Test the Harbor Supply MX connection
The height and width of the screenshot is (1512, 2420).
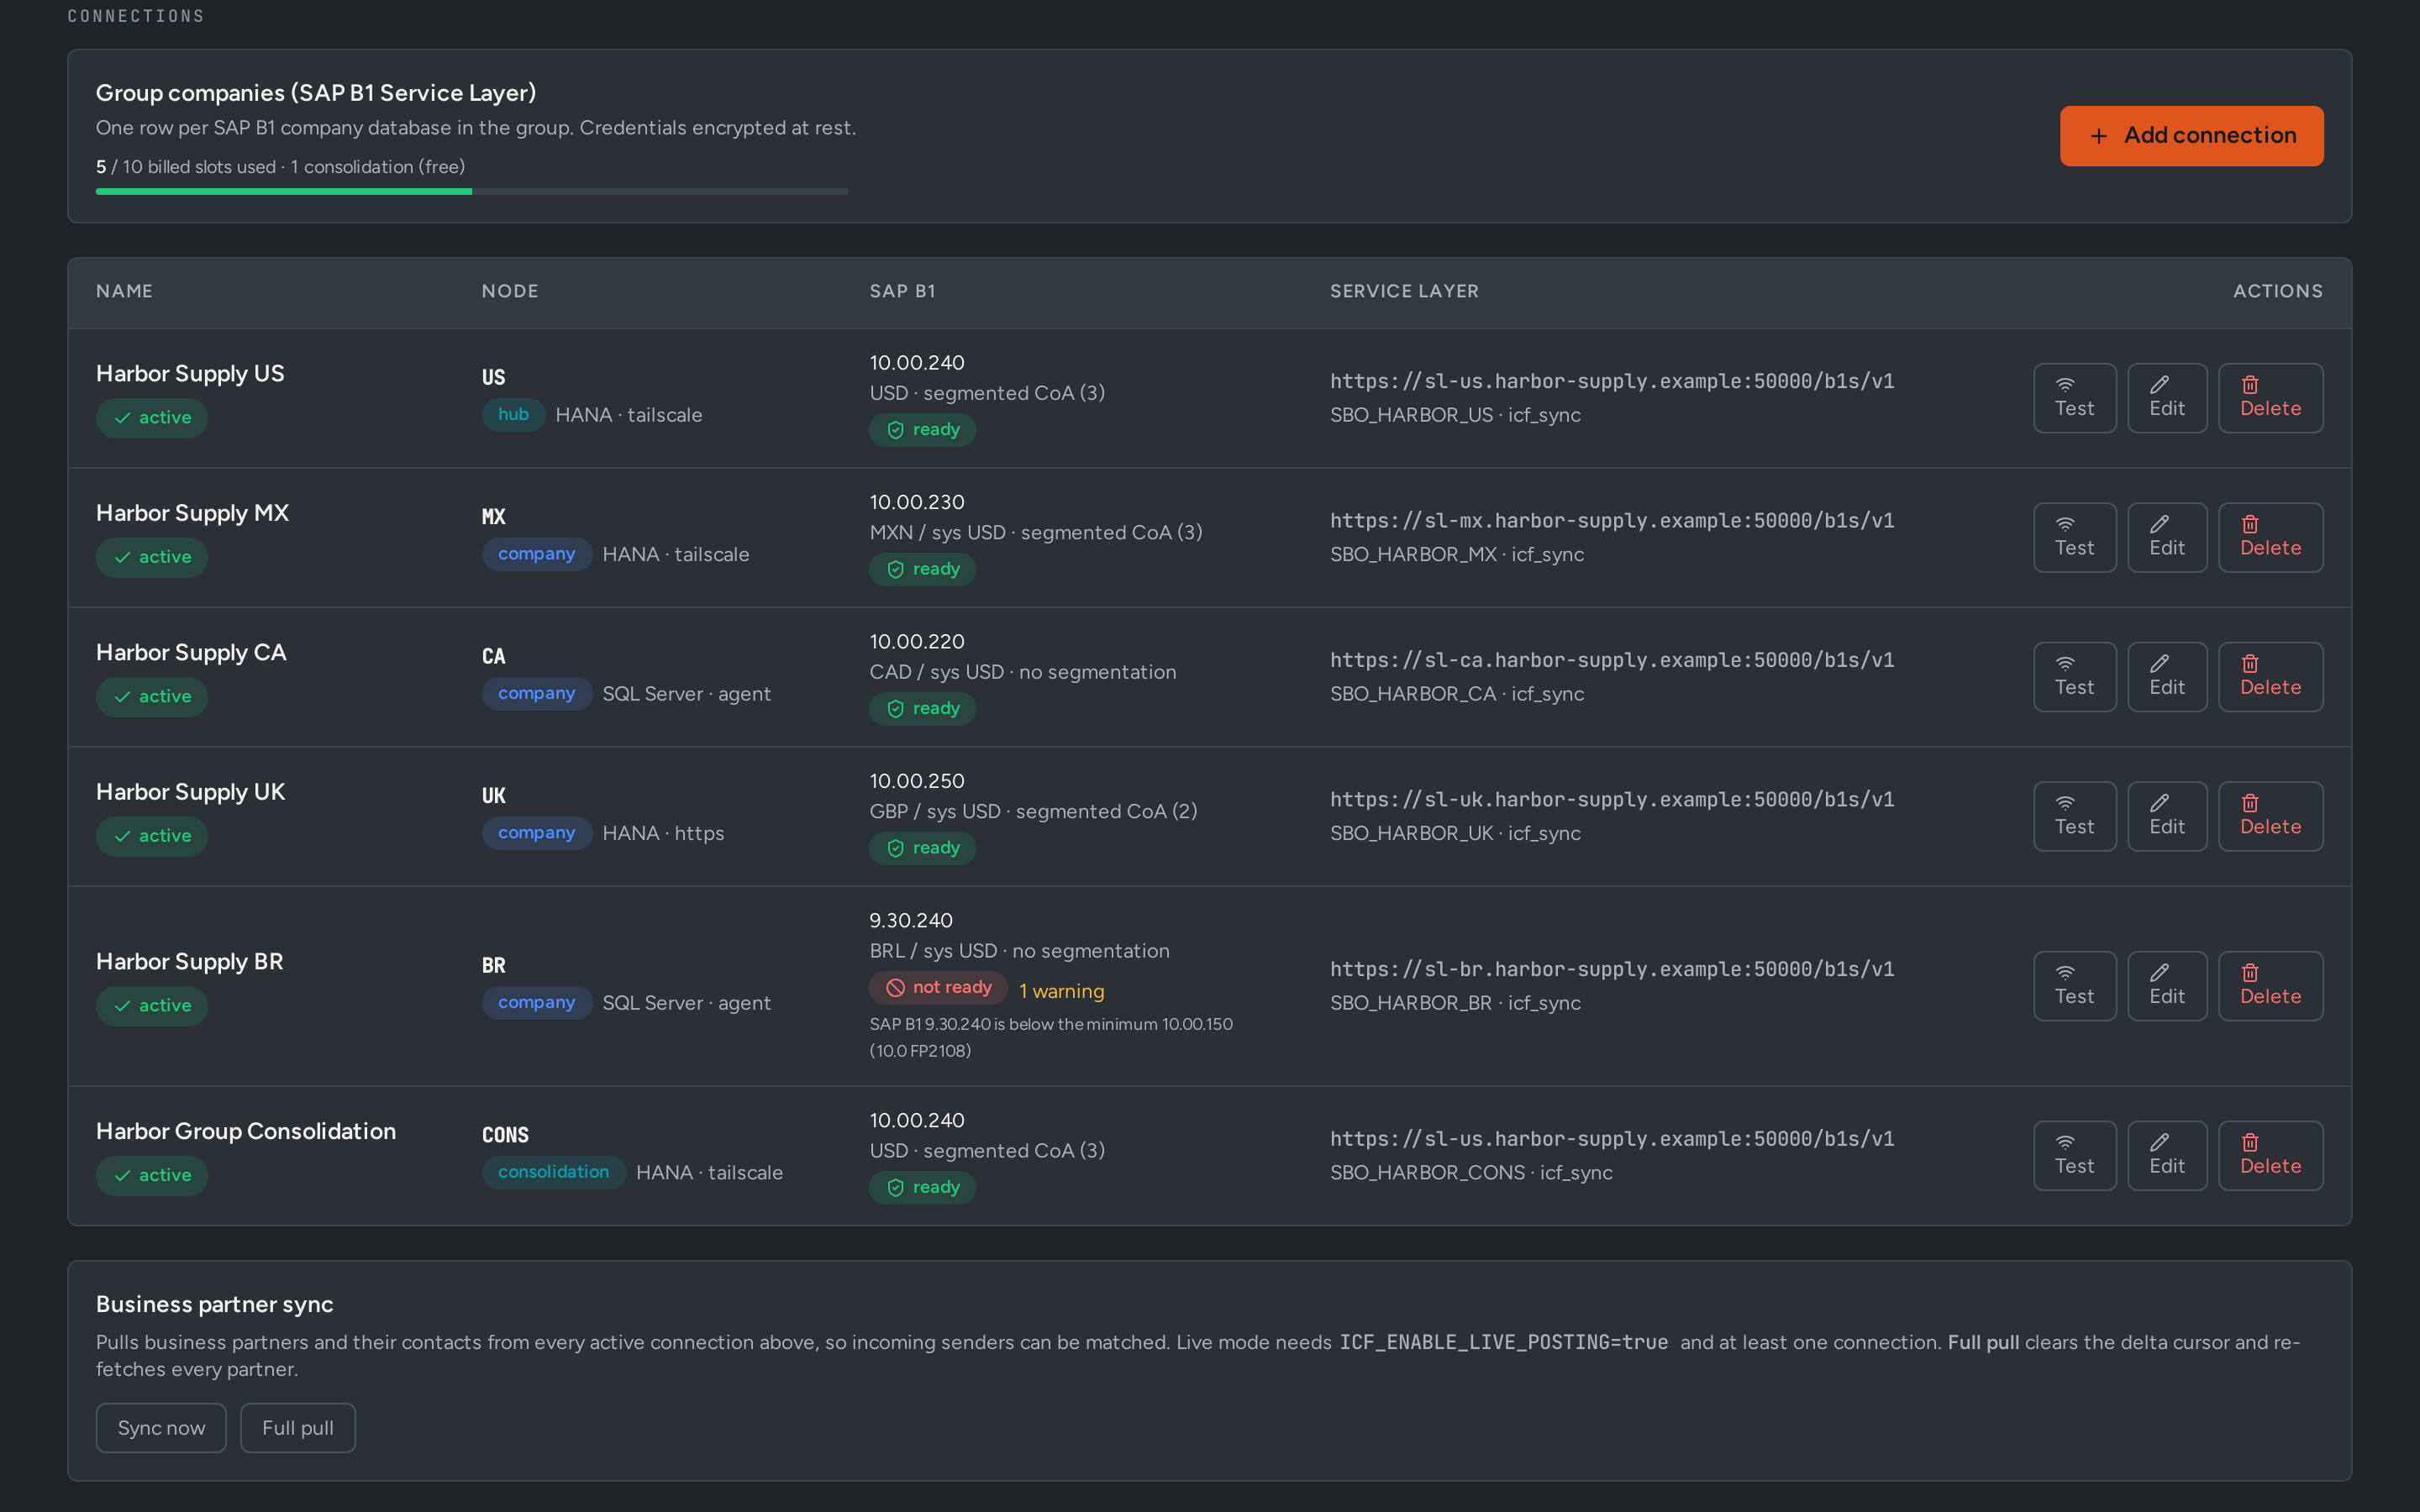click(x=2074, y=537)
